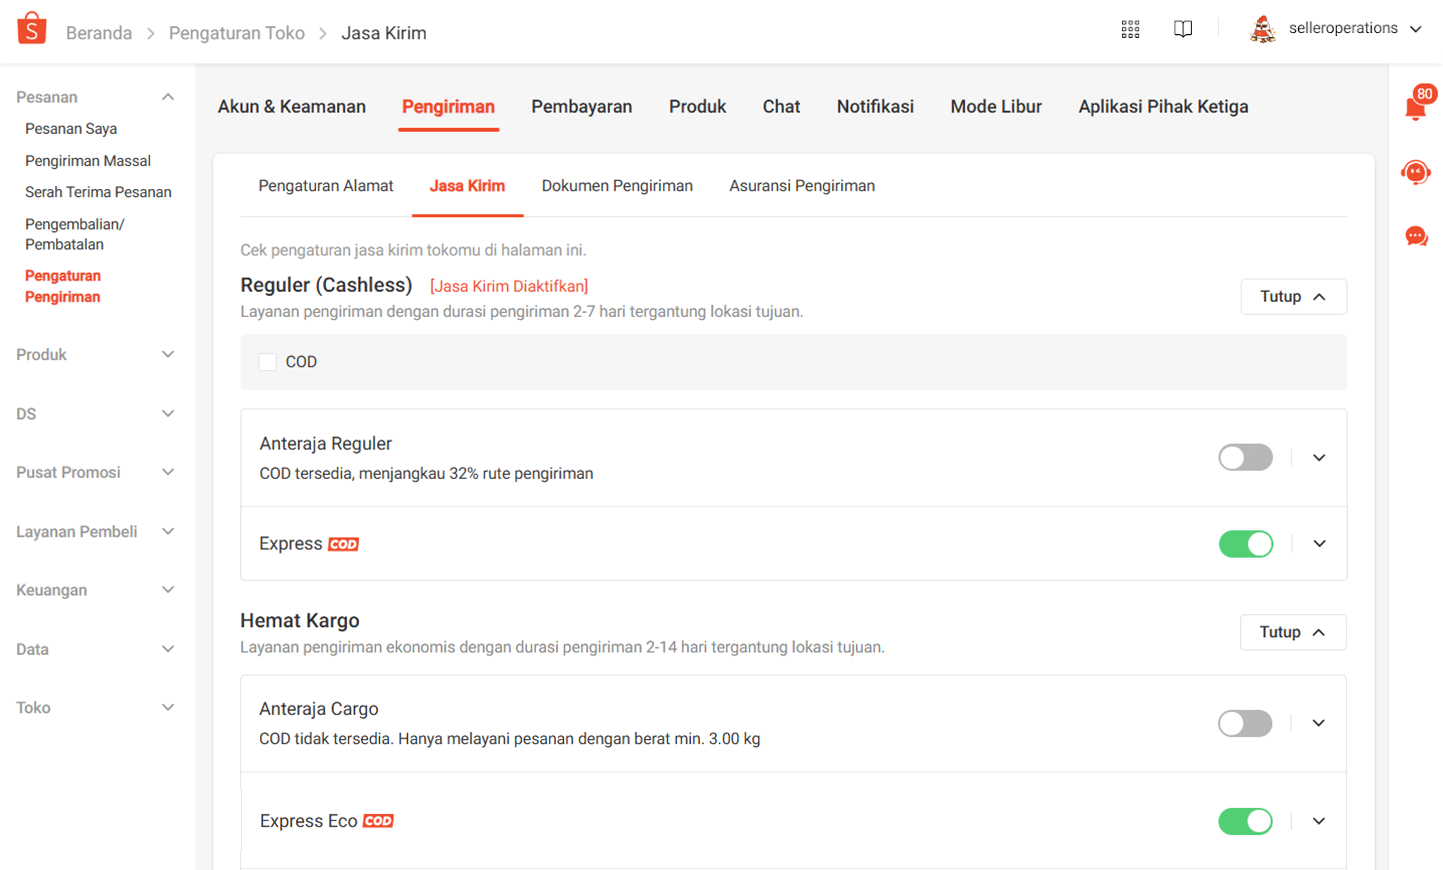1443x870 pixels.
Task: Navigate to Beranda via the breadcrumb
Action: [x=99, y=32]
